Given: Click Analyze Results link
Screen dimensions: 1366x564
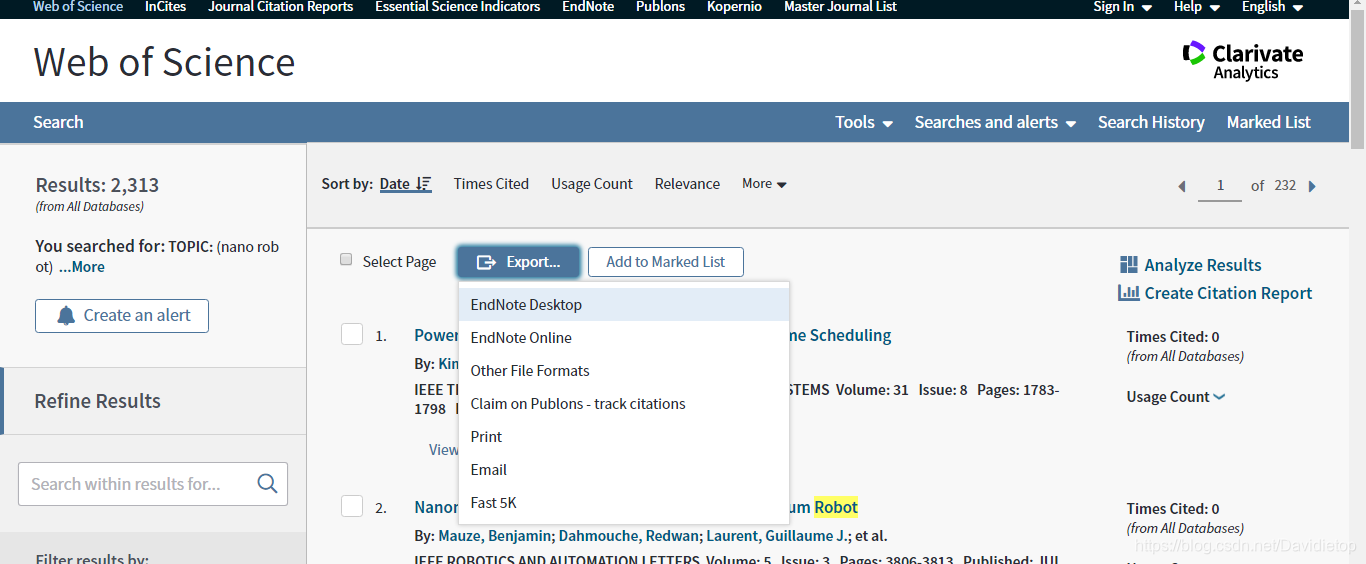Looking at the screenshot, I should [x=1203, y=265].
